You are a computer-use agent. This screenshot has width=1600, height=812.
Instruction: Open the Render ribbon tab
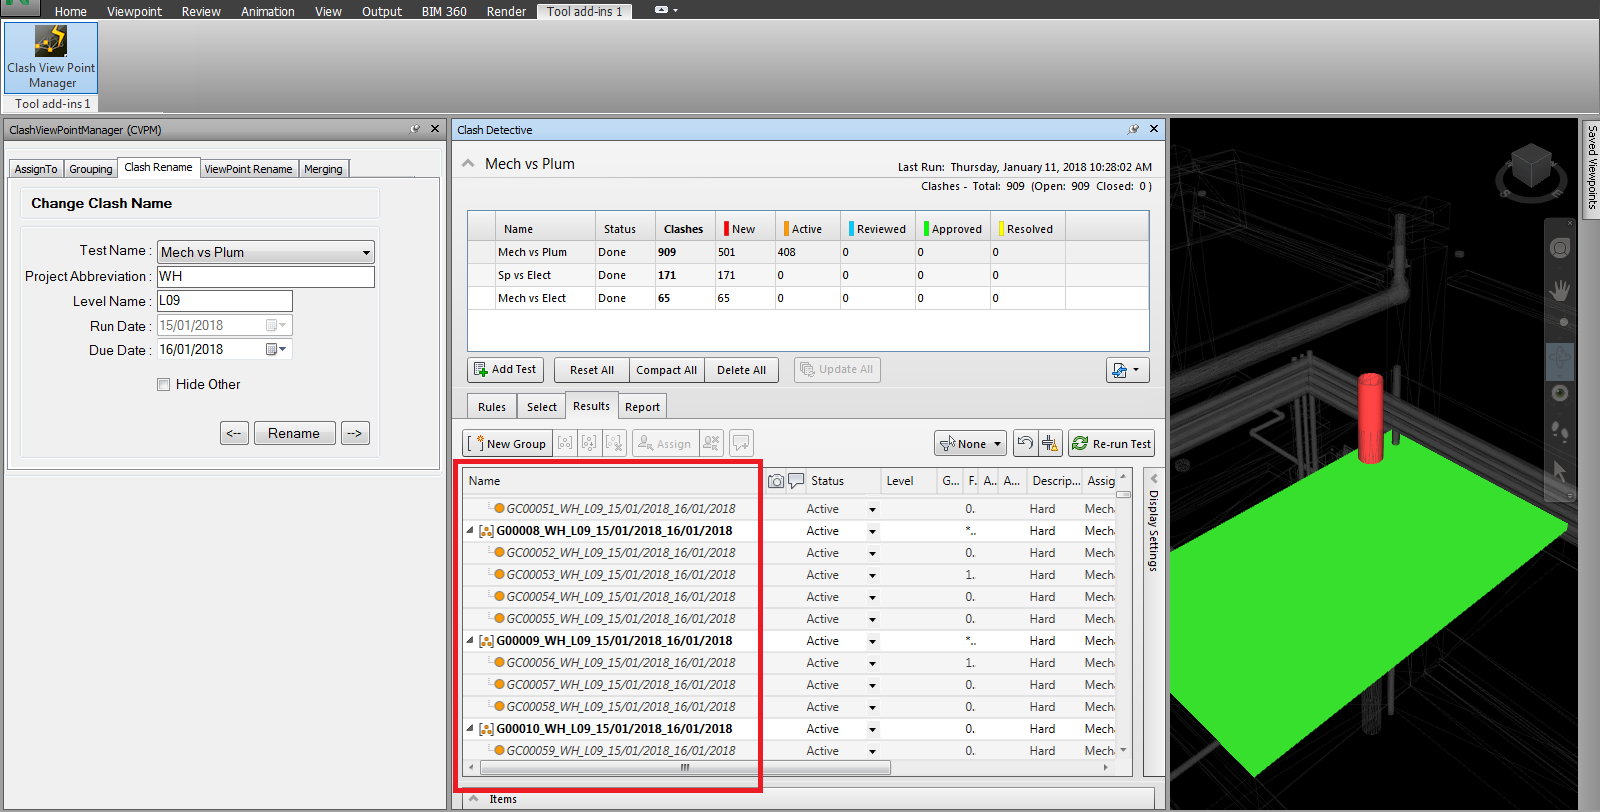506,11
